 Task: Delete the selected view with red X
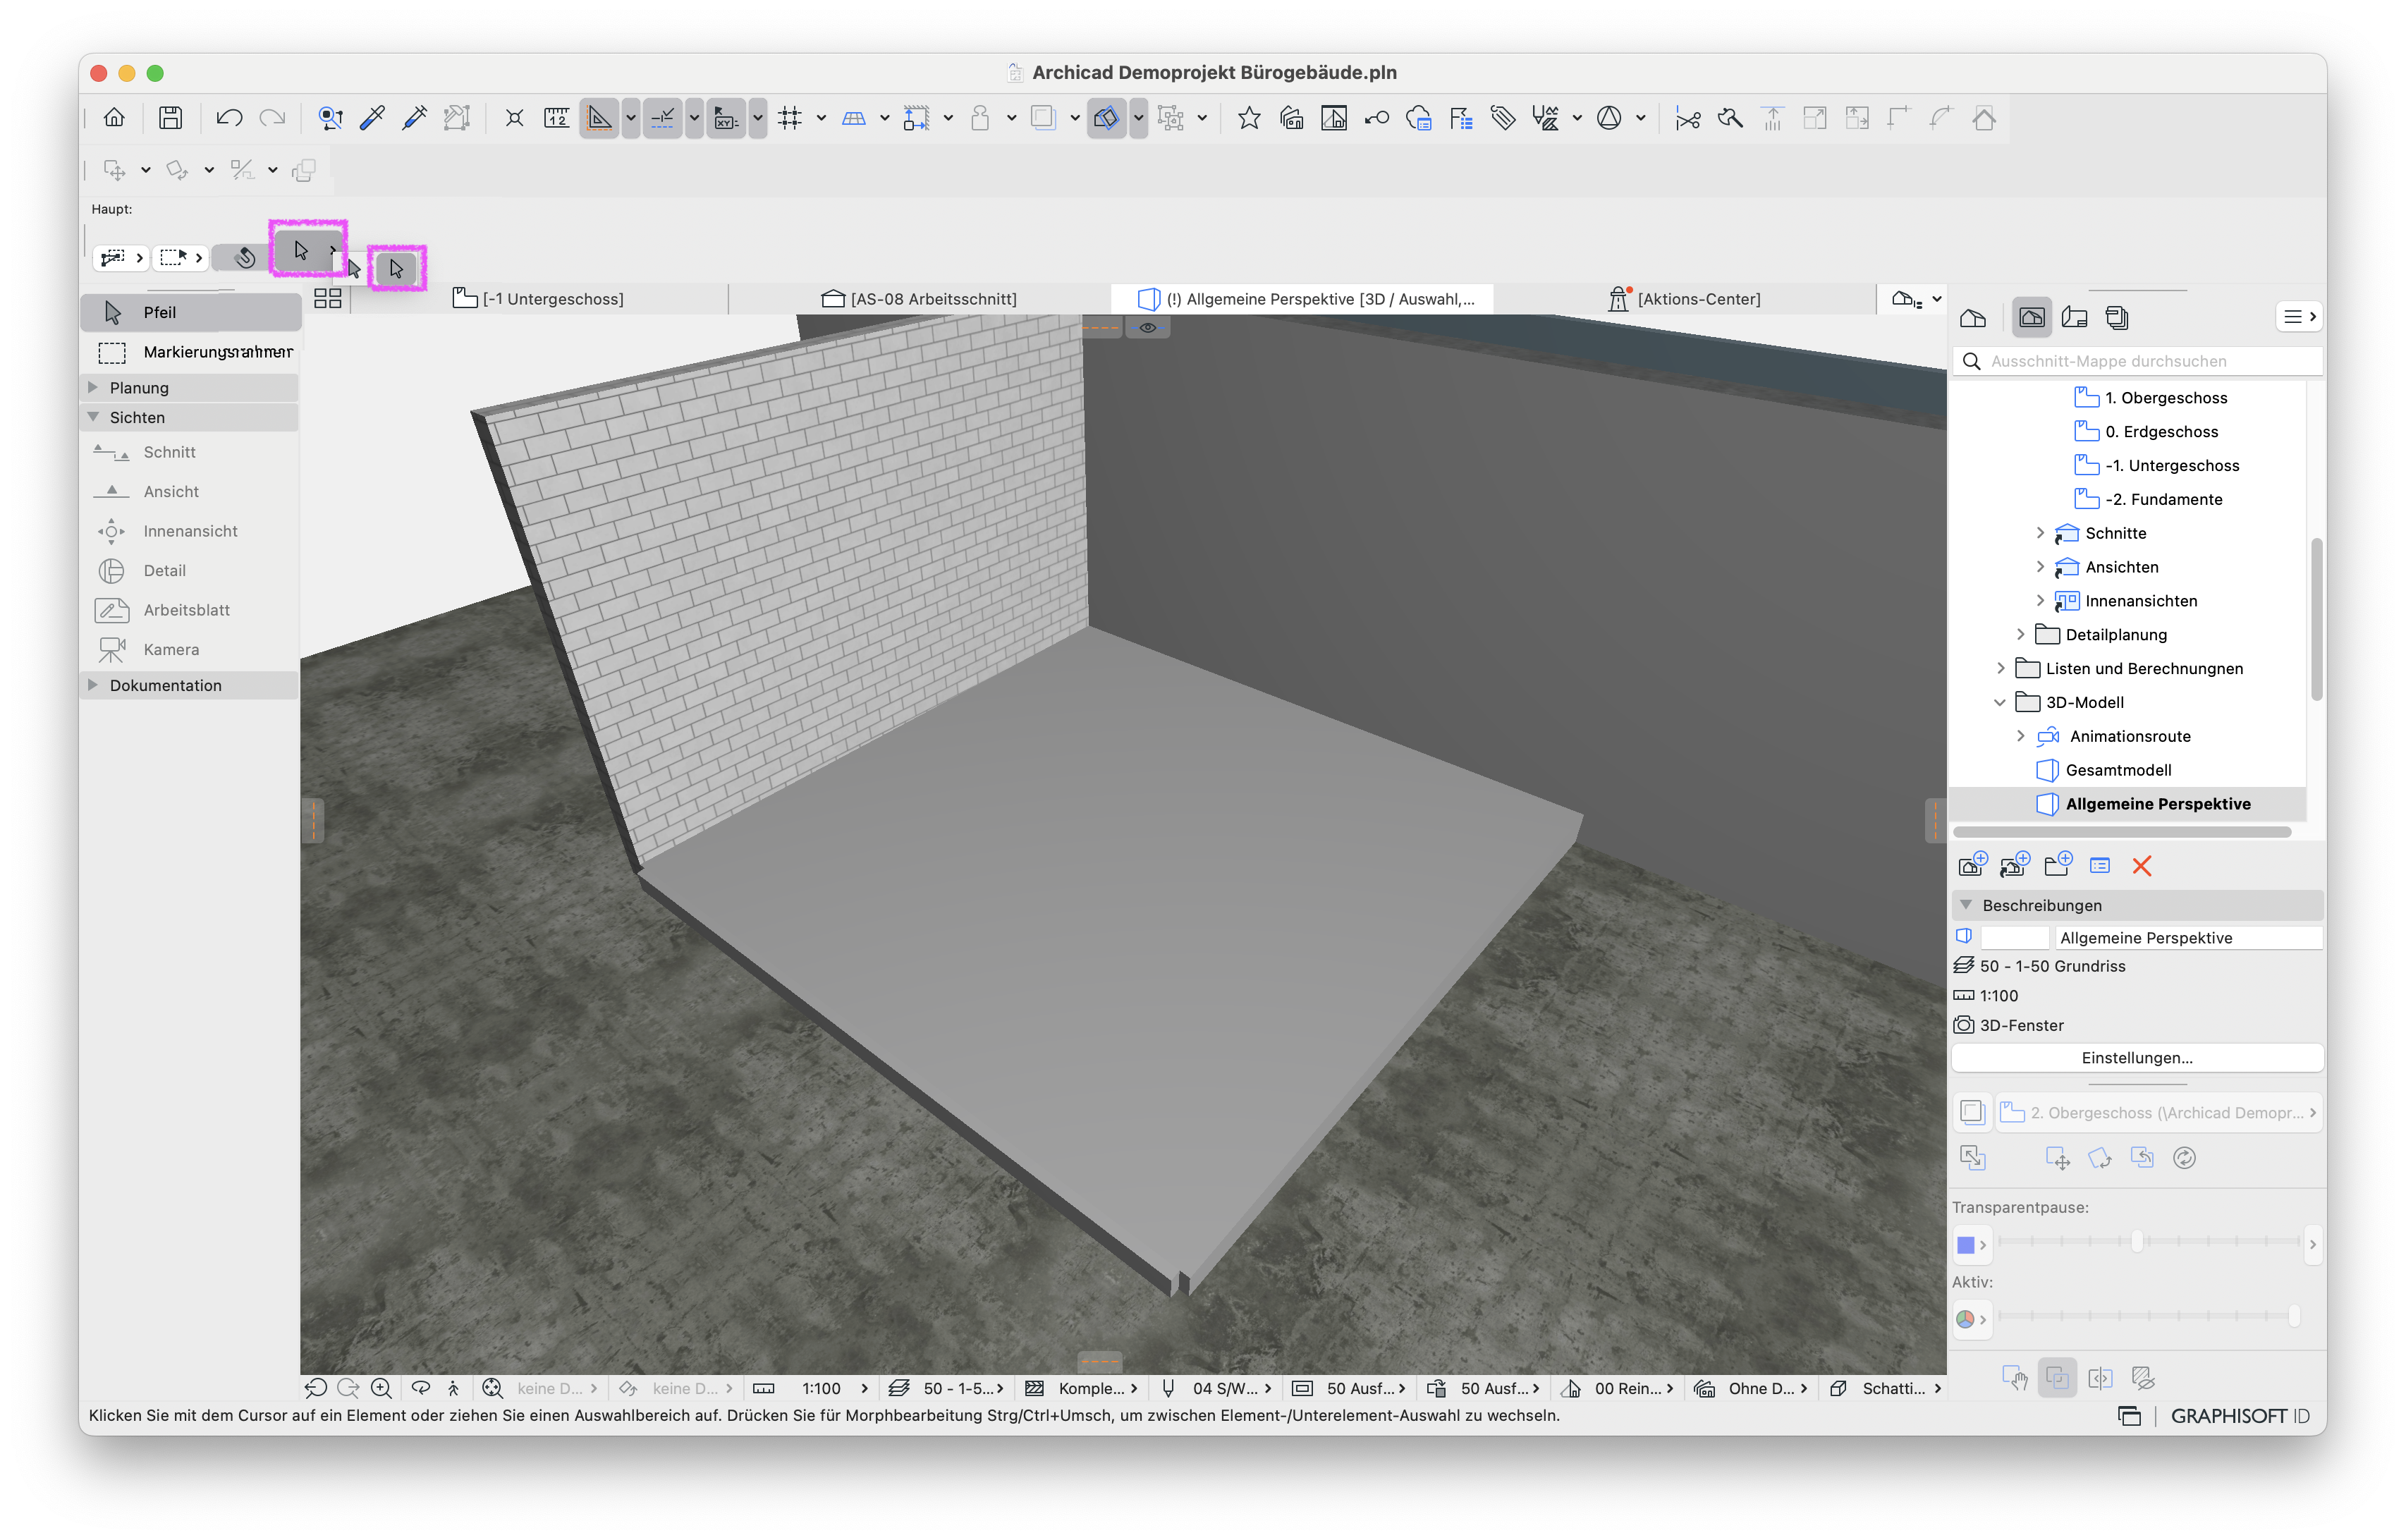[x=2141, y=866]
